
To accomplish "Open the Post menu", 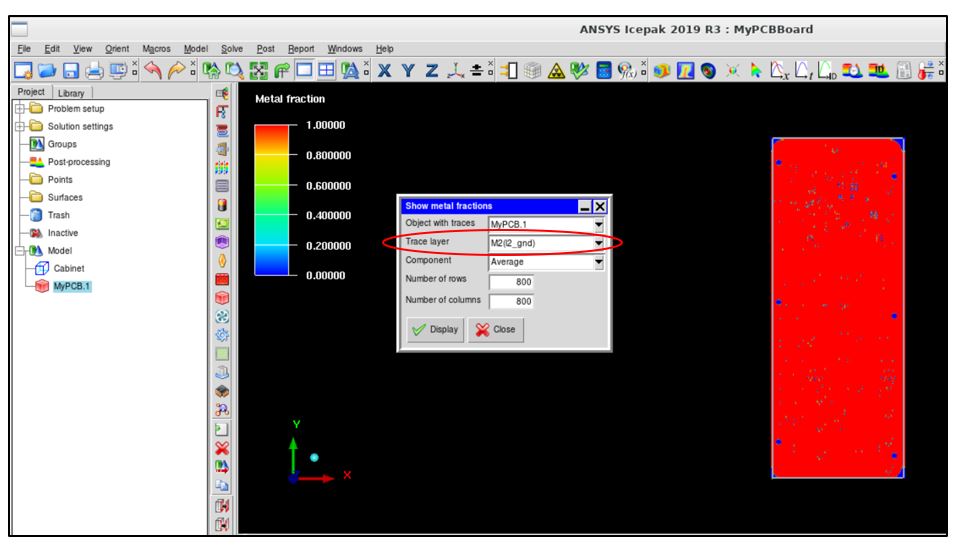I will click(265, 49).
